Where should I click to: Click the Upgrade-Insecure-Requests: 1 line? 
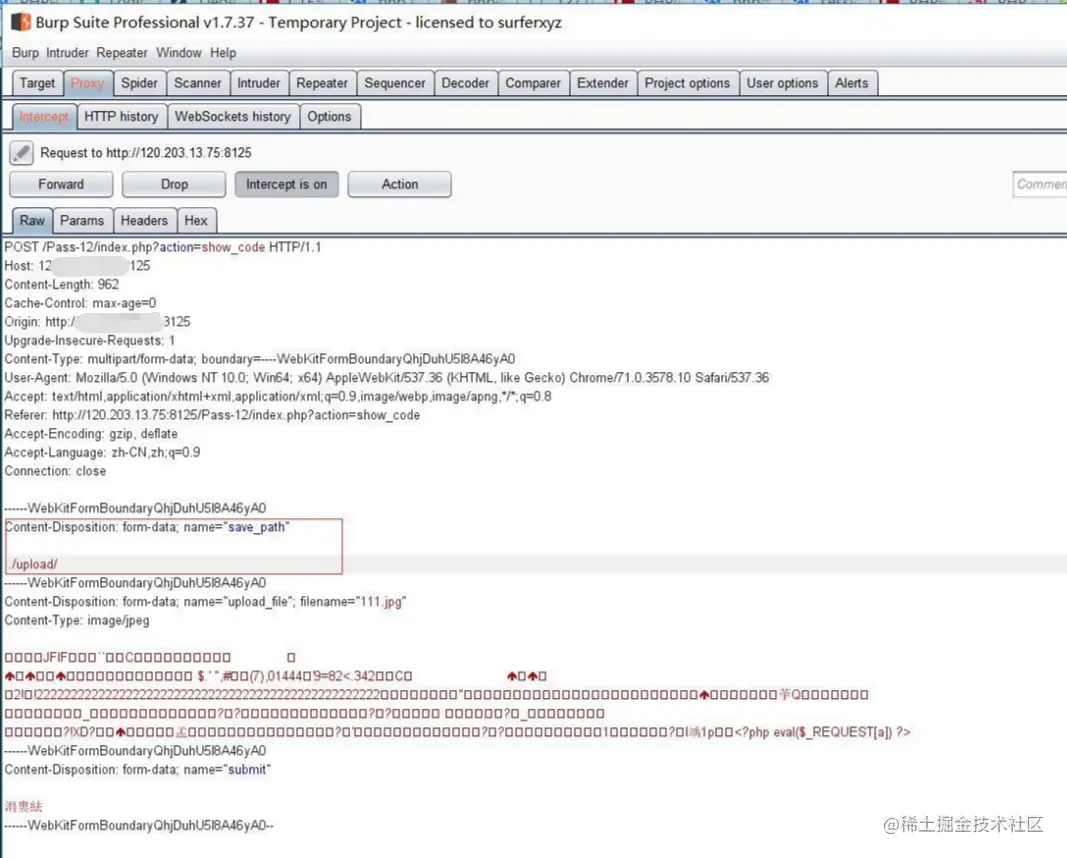click(90, 340)
